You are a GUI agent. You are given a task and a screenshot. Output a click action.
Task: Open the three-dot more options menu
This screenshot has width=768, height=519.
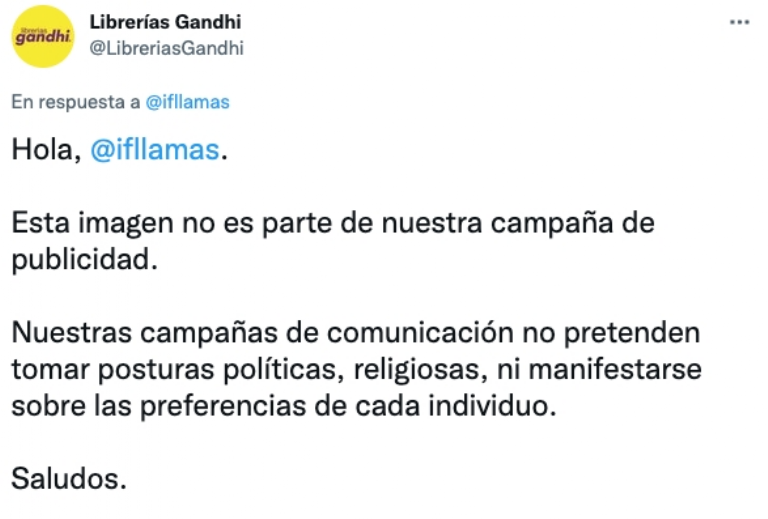pos(739,22)
